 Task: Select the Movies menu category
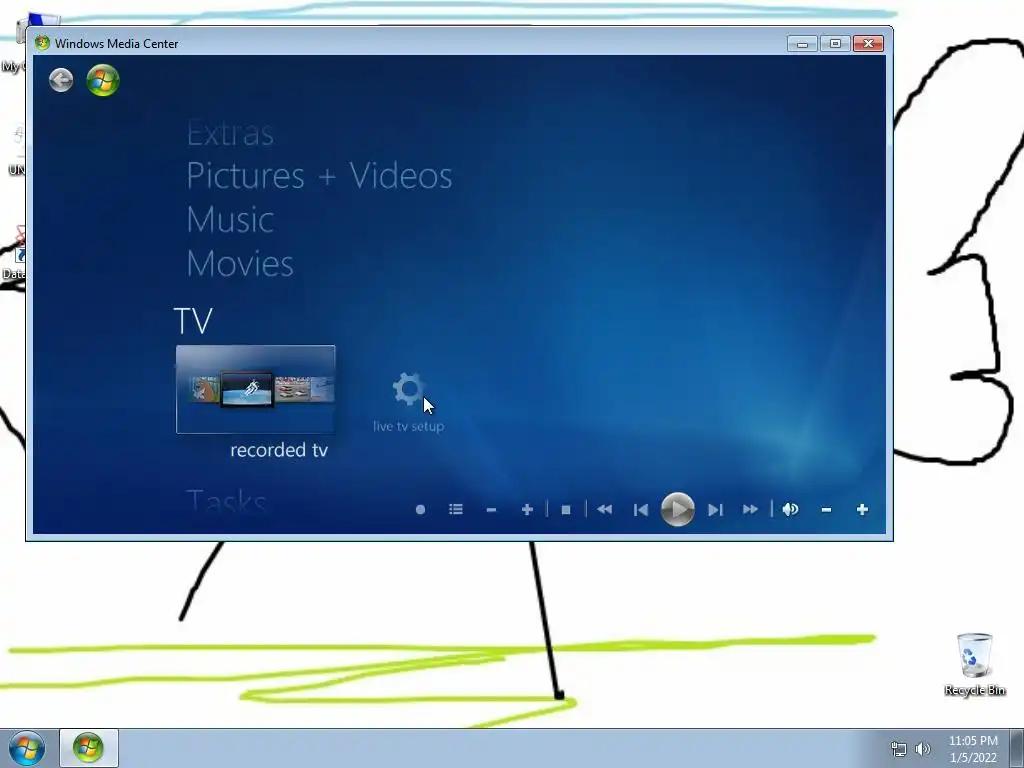240,263
